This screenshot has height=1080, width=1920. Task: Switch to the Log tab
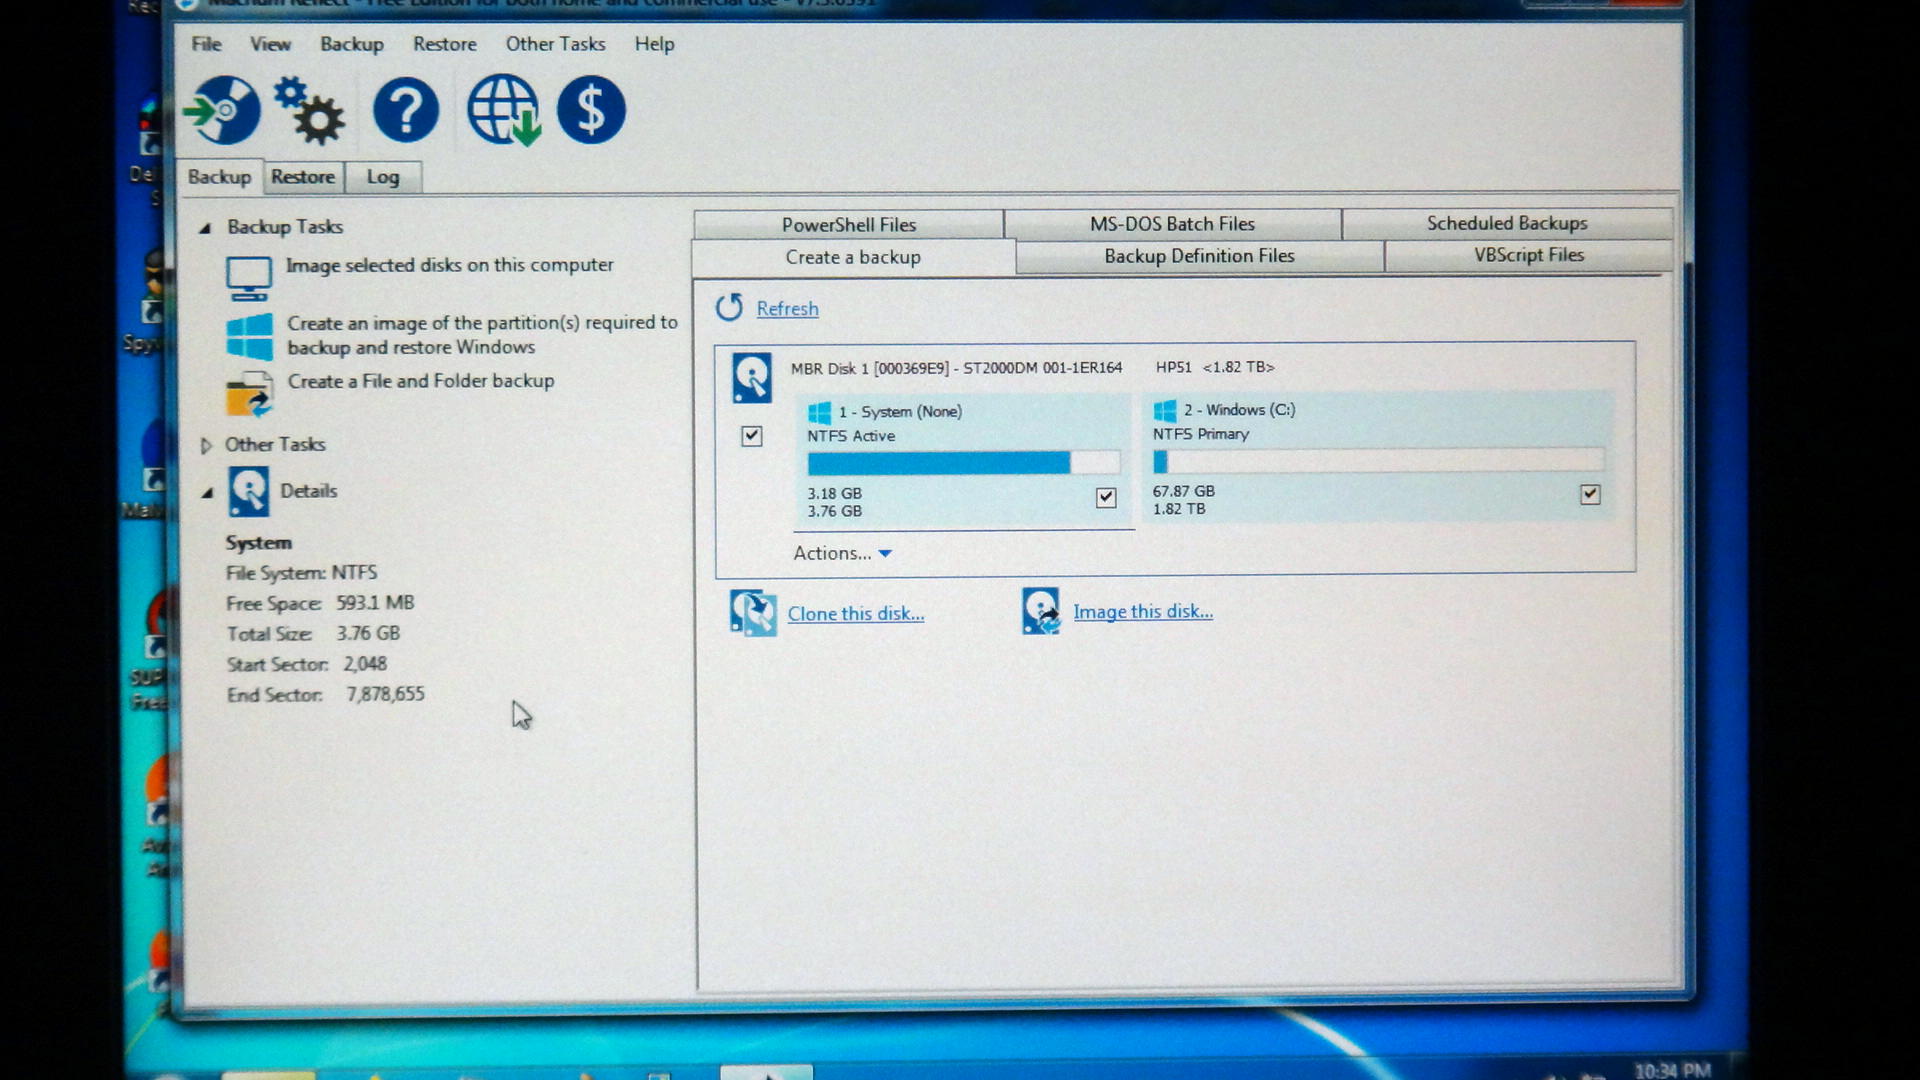(383, 177)
